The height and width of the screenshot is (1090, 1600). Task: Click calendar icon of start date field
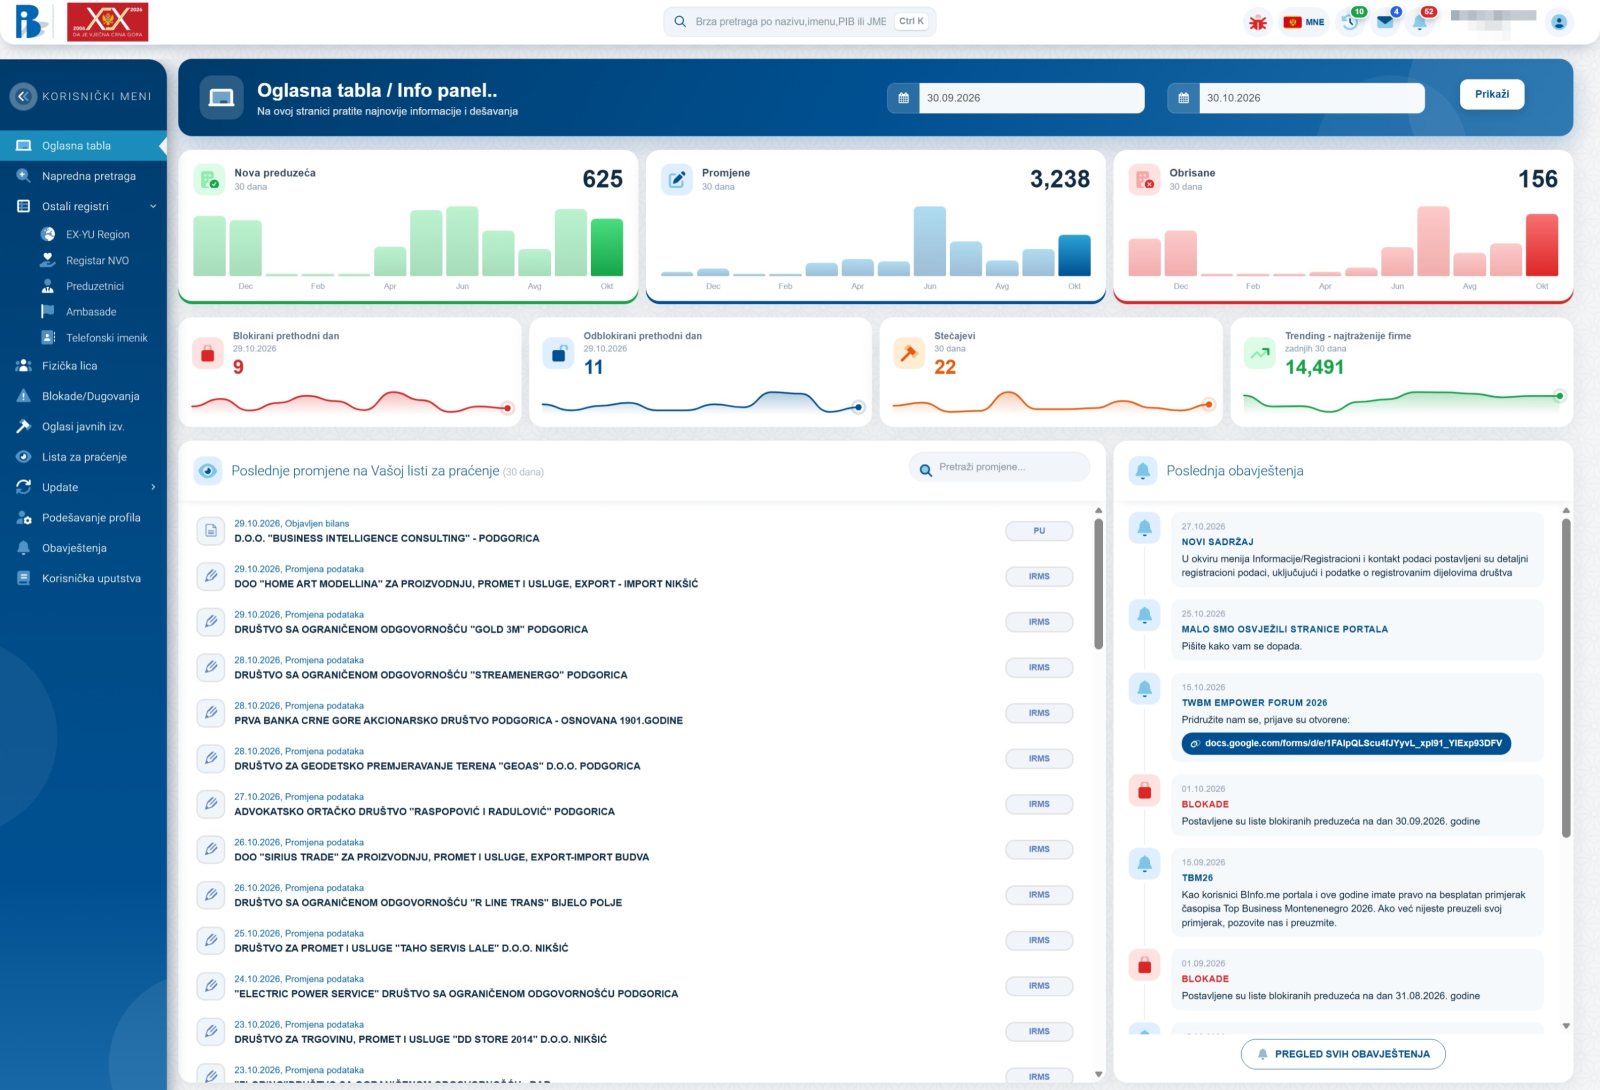tap(903, 98)
